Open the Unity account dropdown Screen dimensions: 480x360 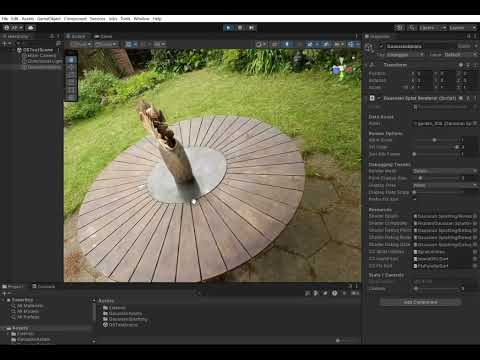pyautogui.click(x=13, y=28)
